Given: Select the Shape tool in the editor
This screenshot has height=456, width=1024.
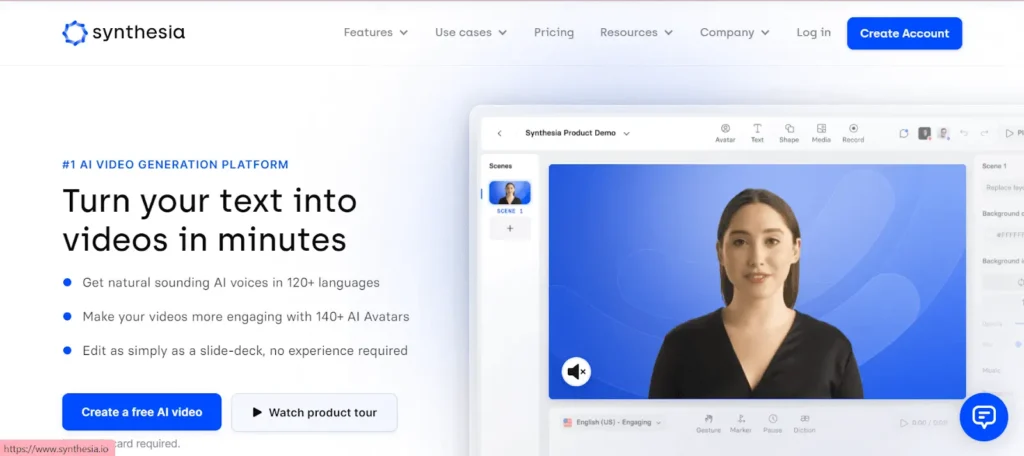Looking at the screenshot, I should click(x=789, y=133).
